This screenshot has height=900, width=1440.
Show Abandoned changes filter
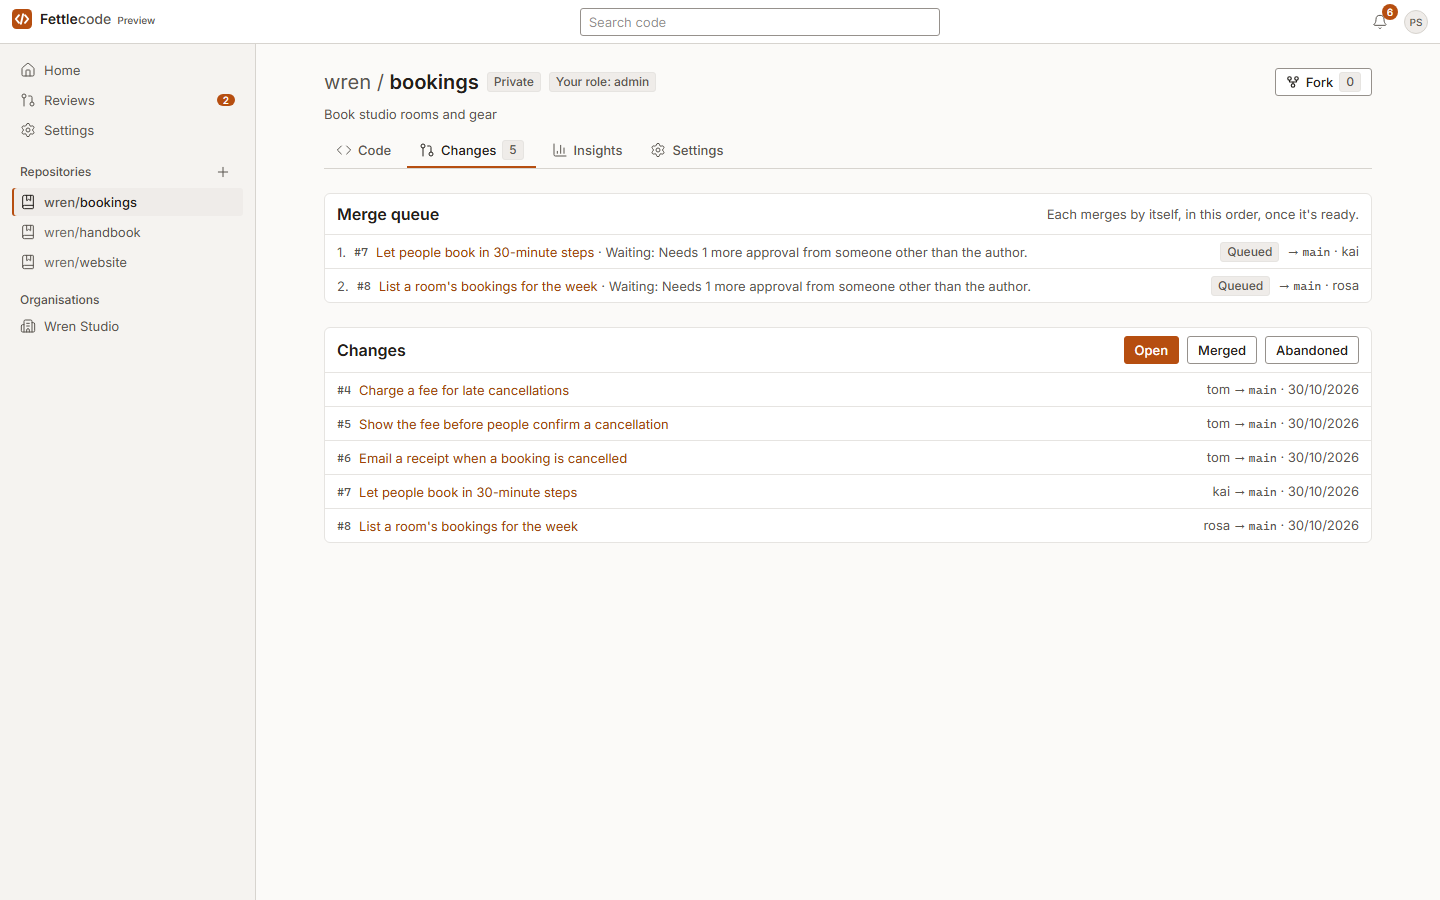click(x=1312, y=350)
